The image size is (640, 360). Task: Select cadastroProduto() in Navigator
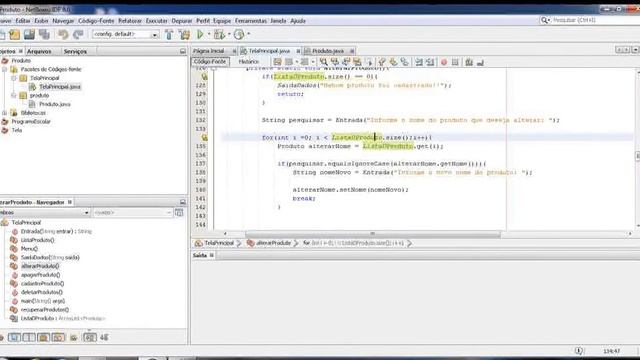tap(42, 284)
